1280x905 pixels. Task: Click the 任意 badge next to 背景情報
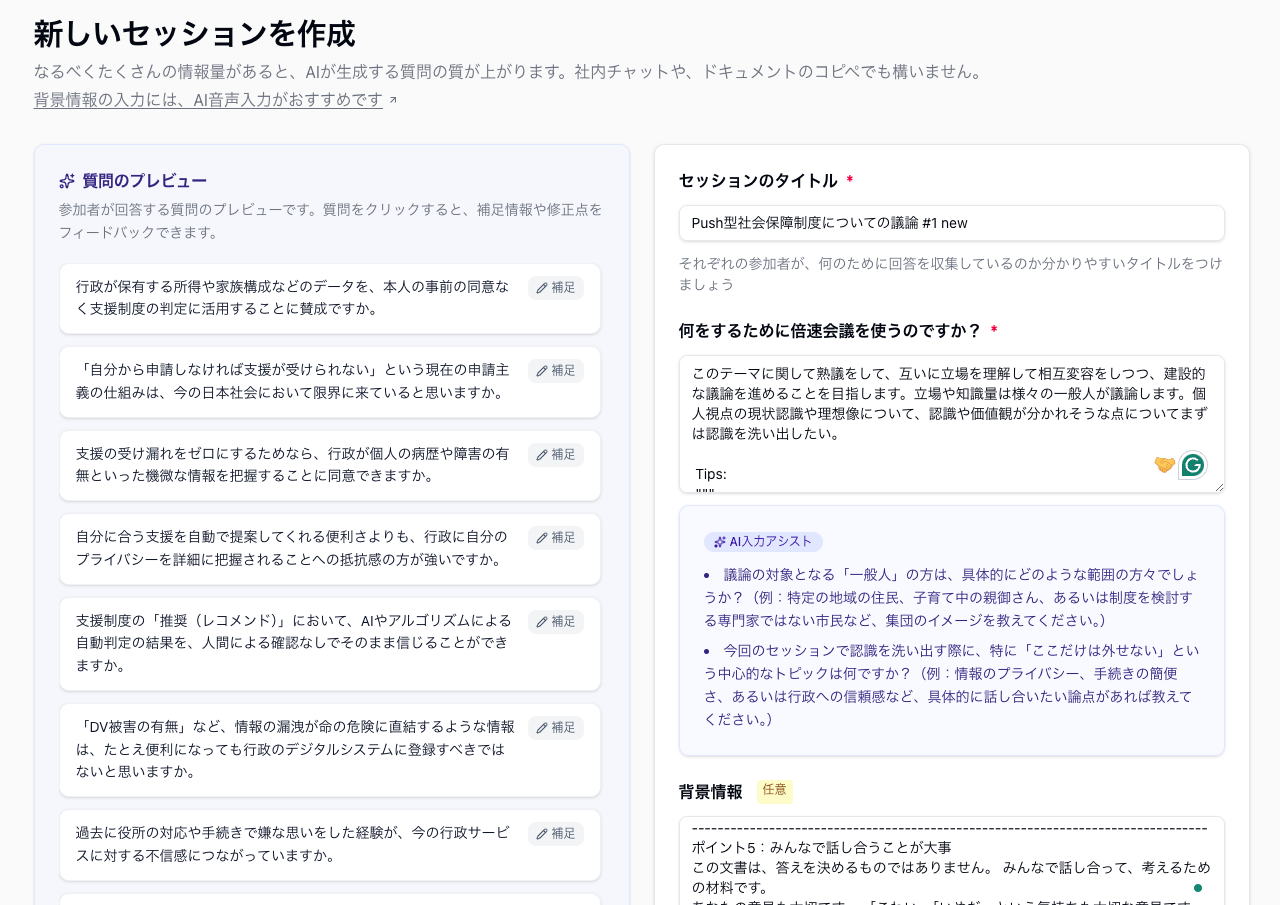click(x=775, y=791)
